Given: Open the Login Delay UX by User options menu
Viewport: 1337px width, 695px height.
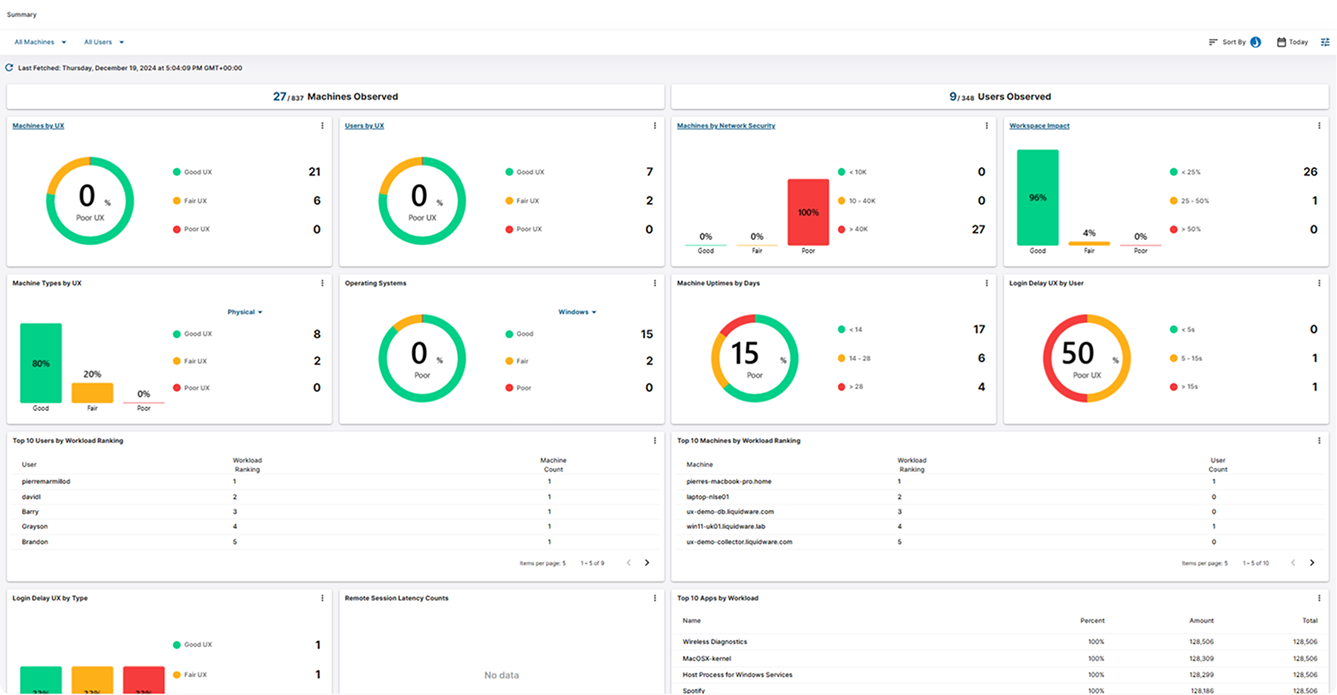Looking at the screenshot, I should 1319,283.
